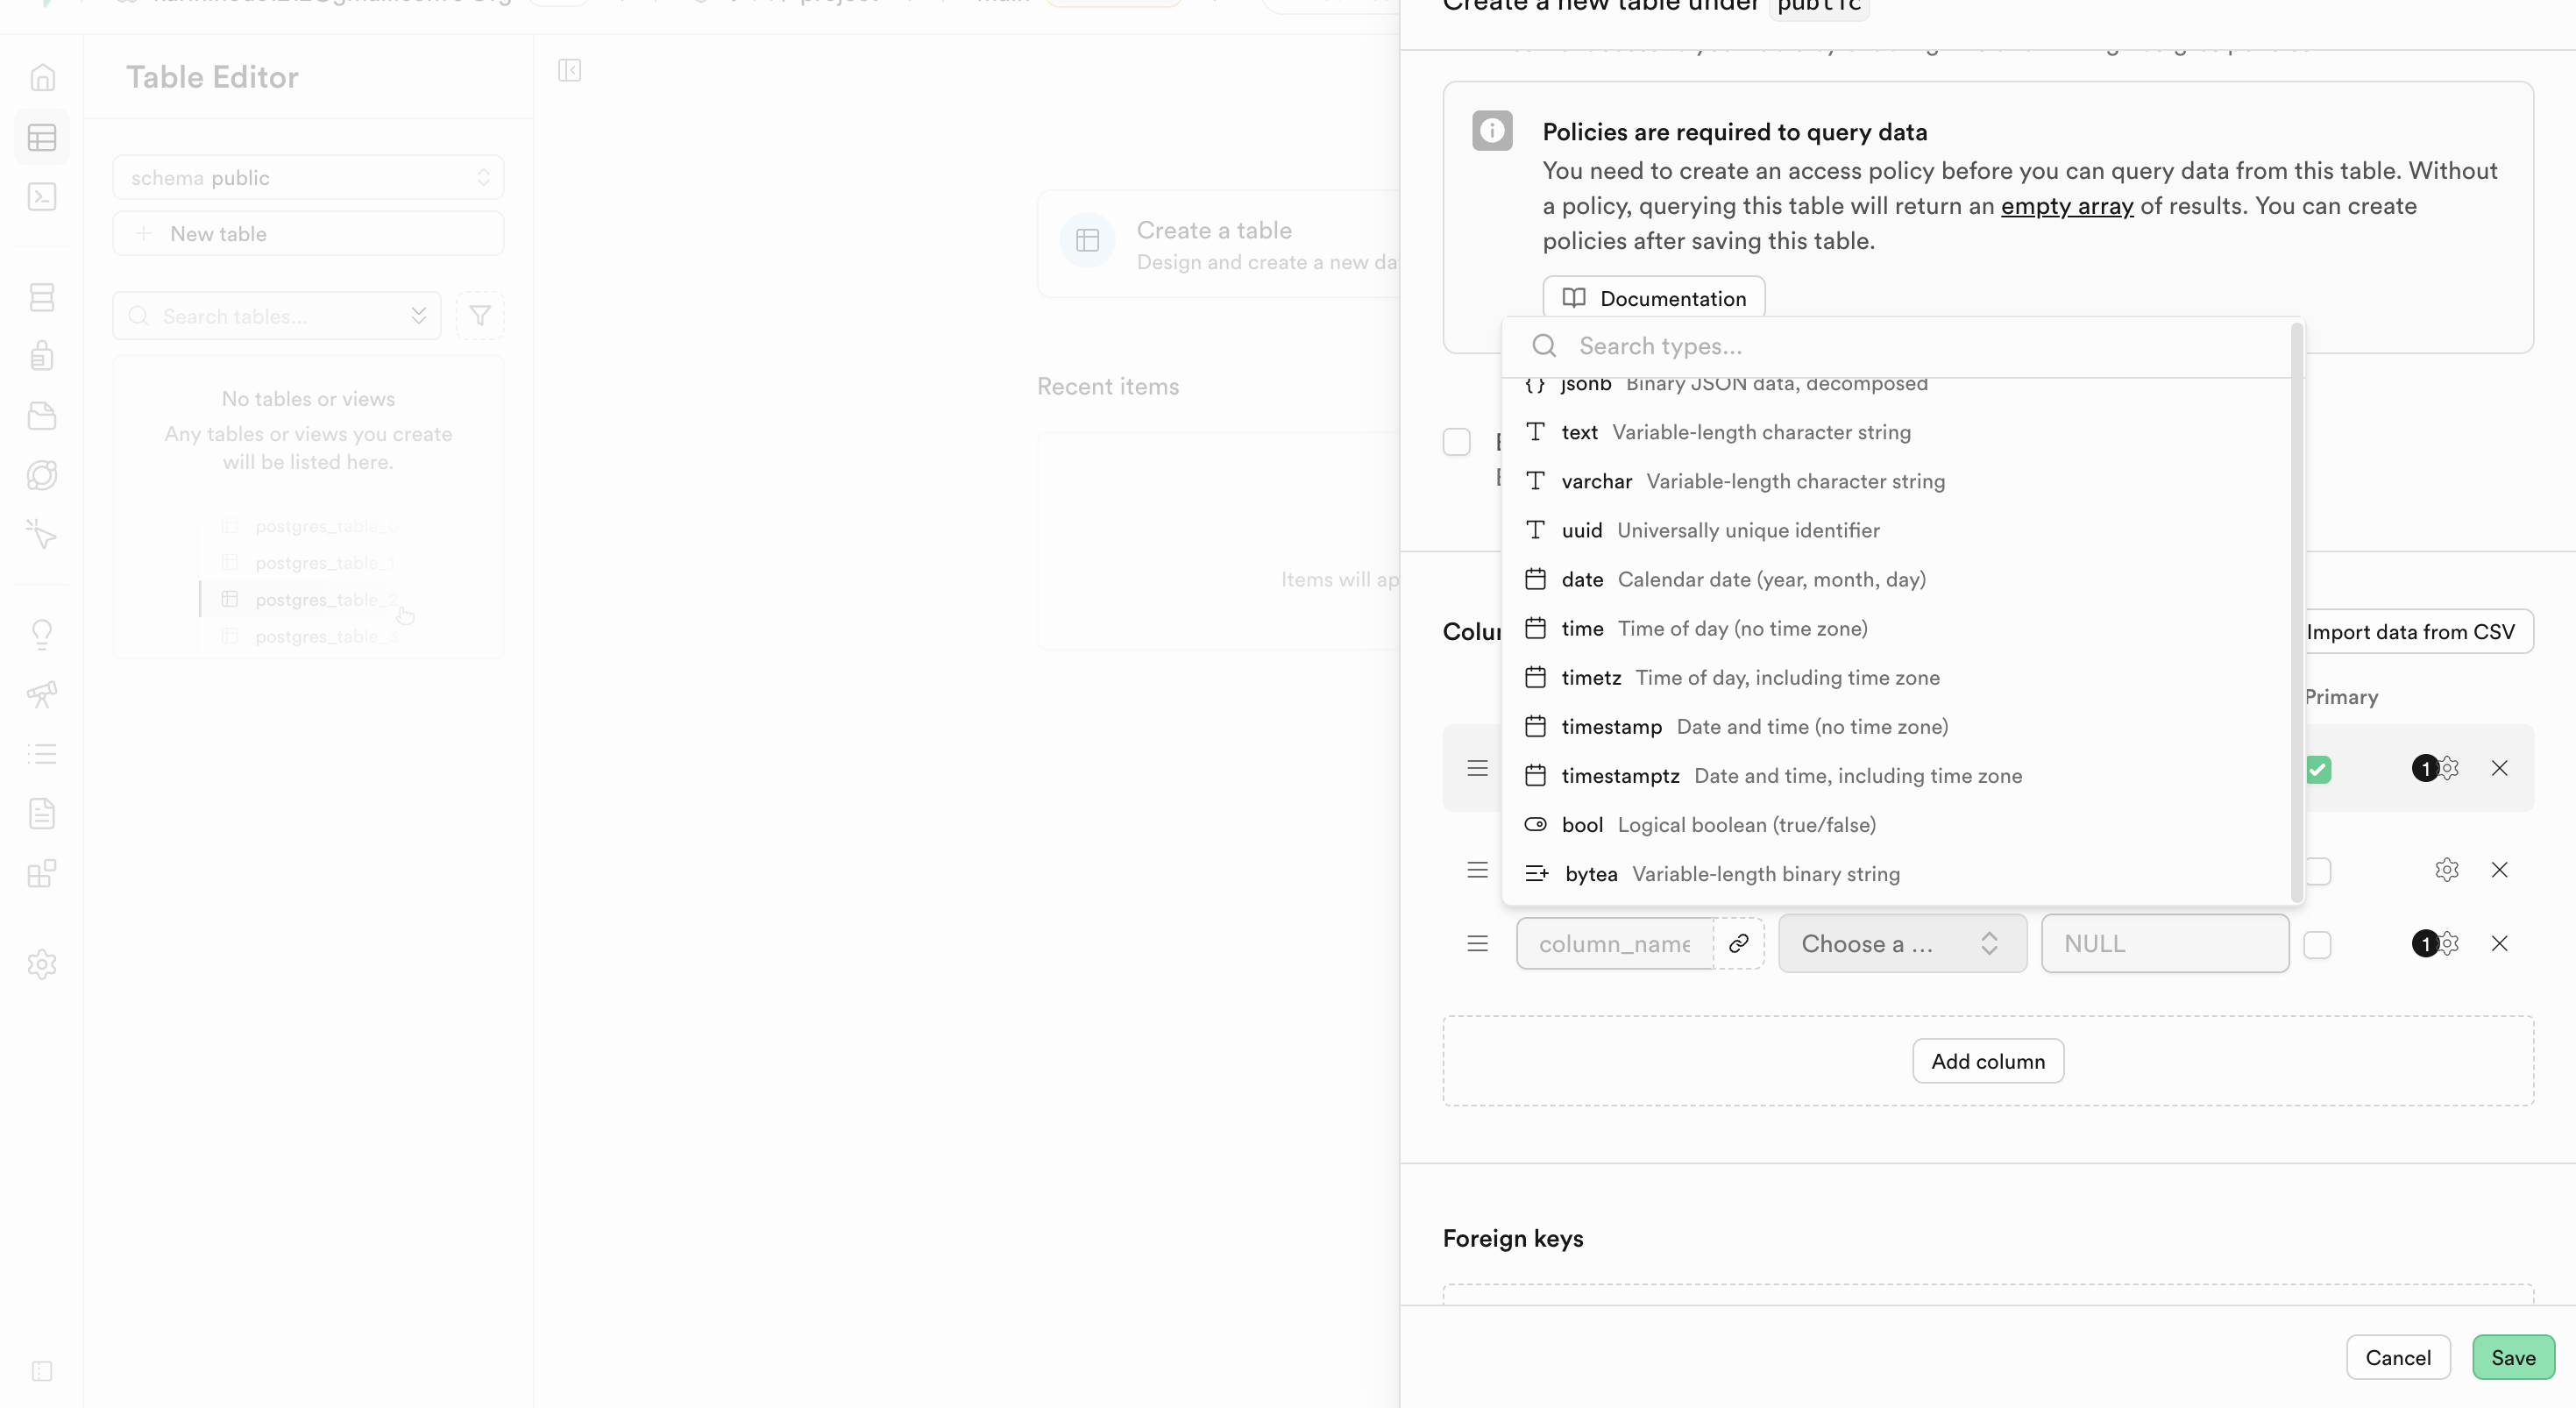Collapse the Table Editor side panel icon

[x=569, y=70]
